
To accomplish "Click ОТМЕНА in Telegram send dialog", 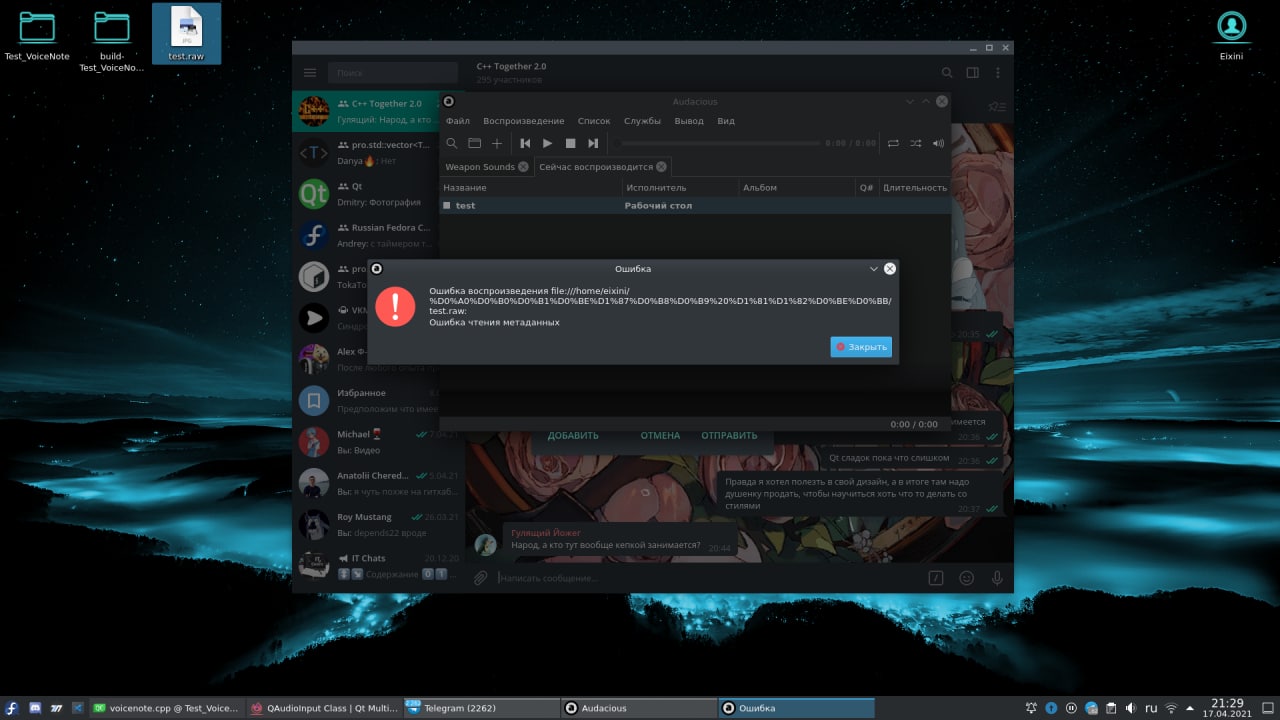I will tap(660, 436).
